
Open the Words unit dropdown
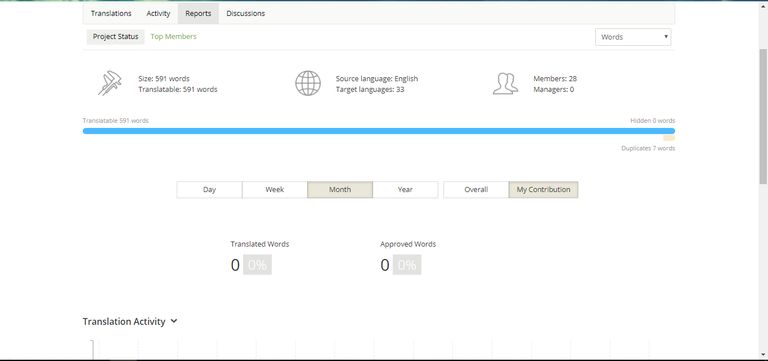pos(633,37)
